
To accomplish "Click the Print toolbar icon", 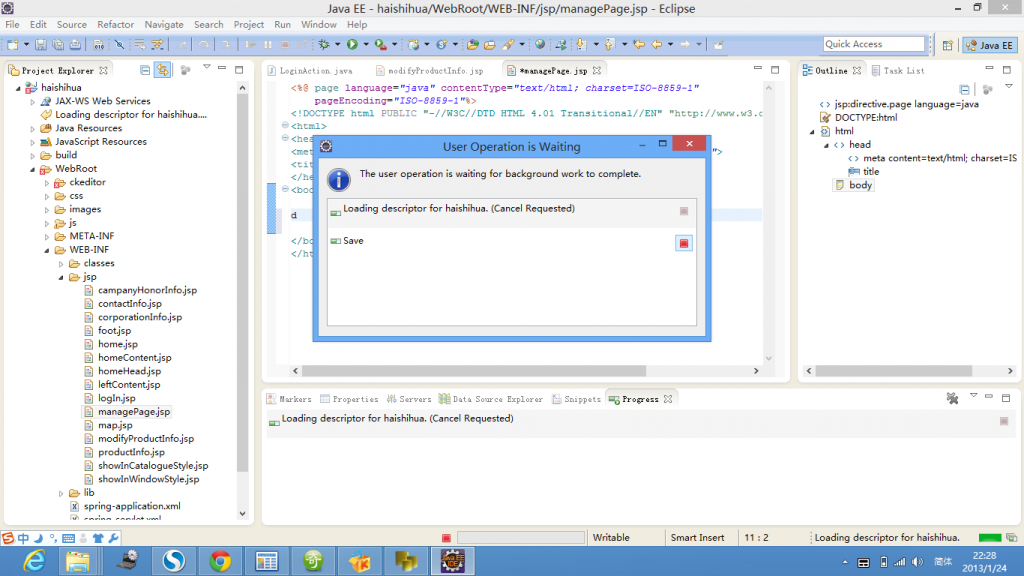I will (74, 44).
